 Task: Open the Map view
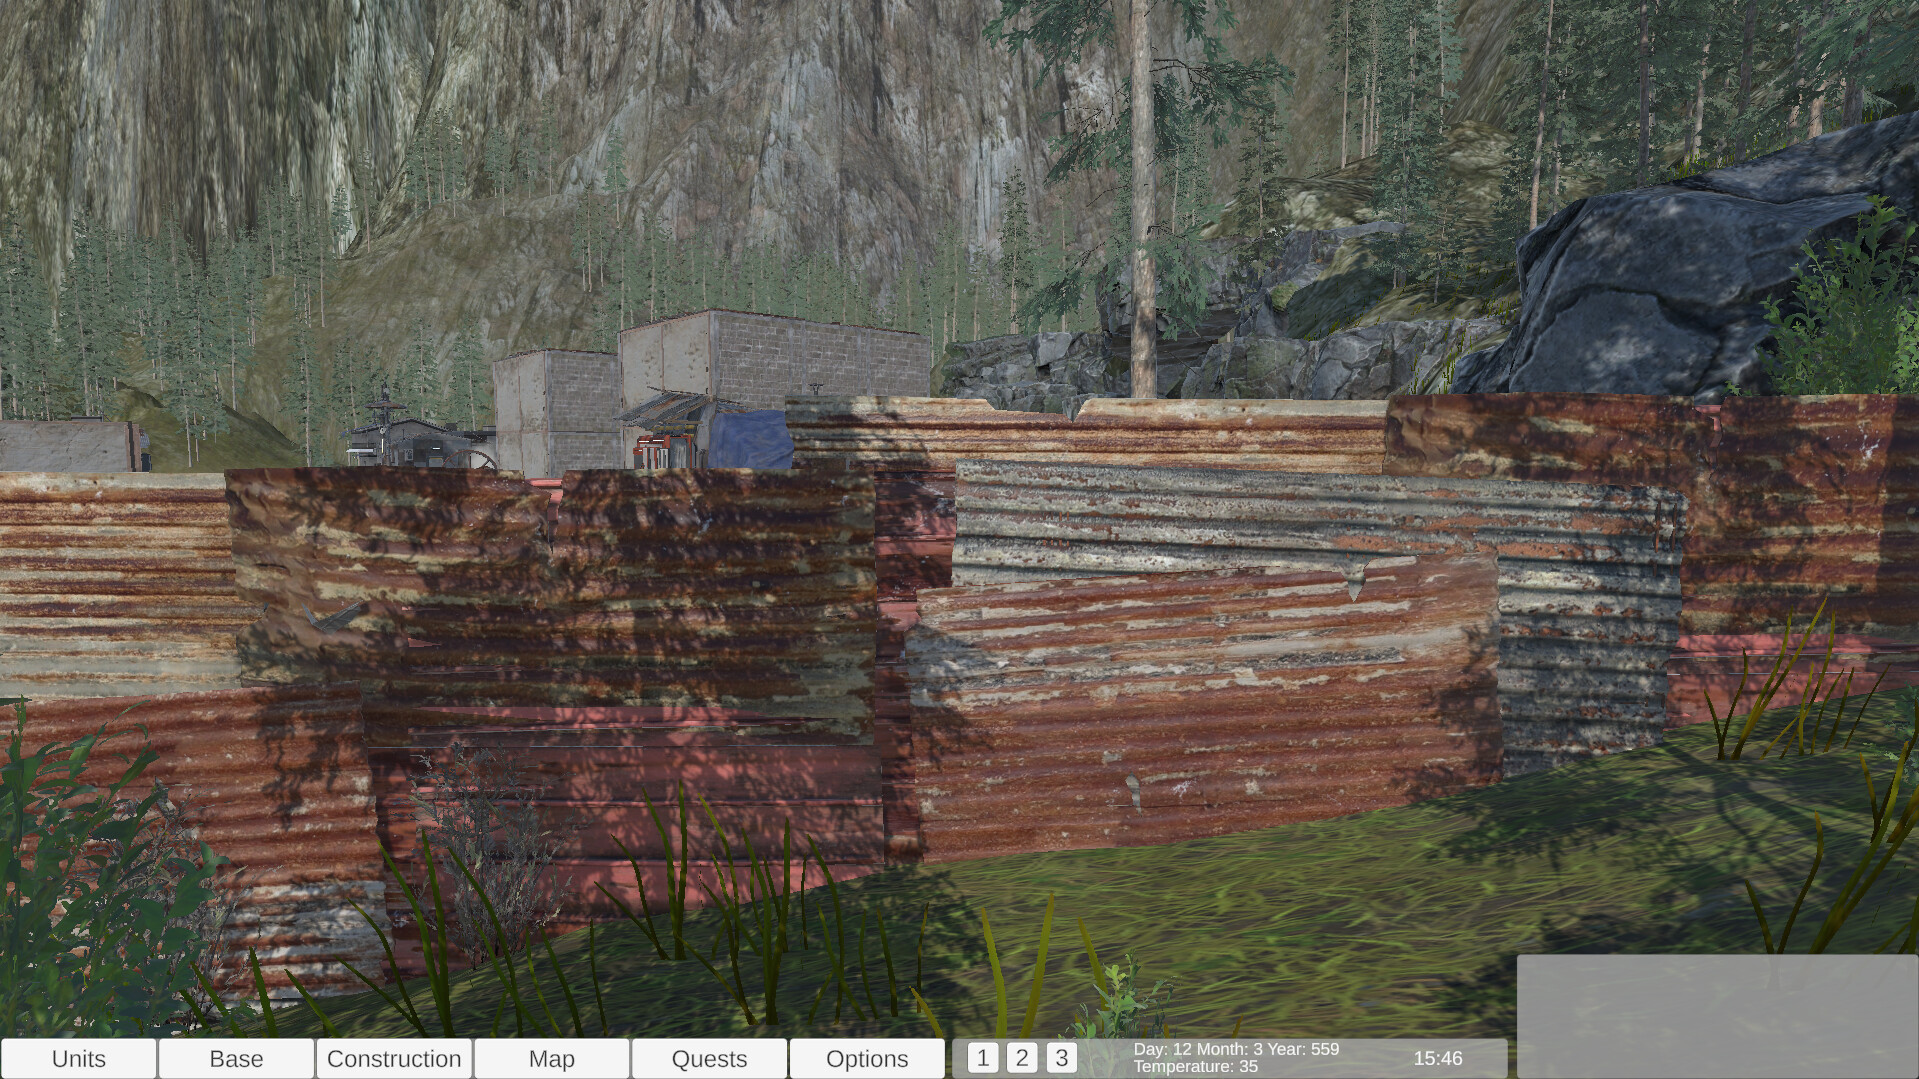[x=551, y=1058]
